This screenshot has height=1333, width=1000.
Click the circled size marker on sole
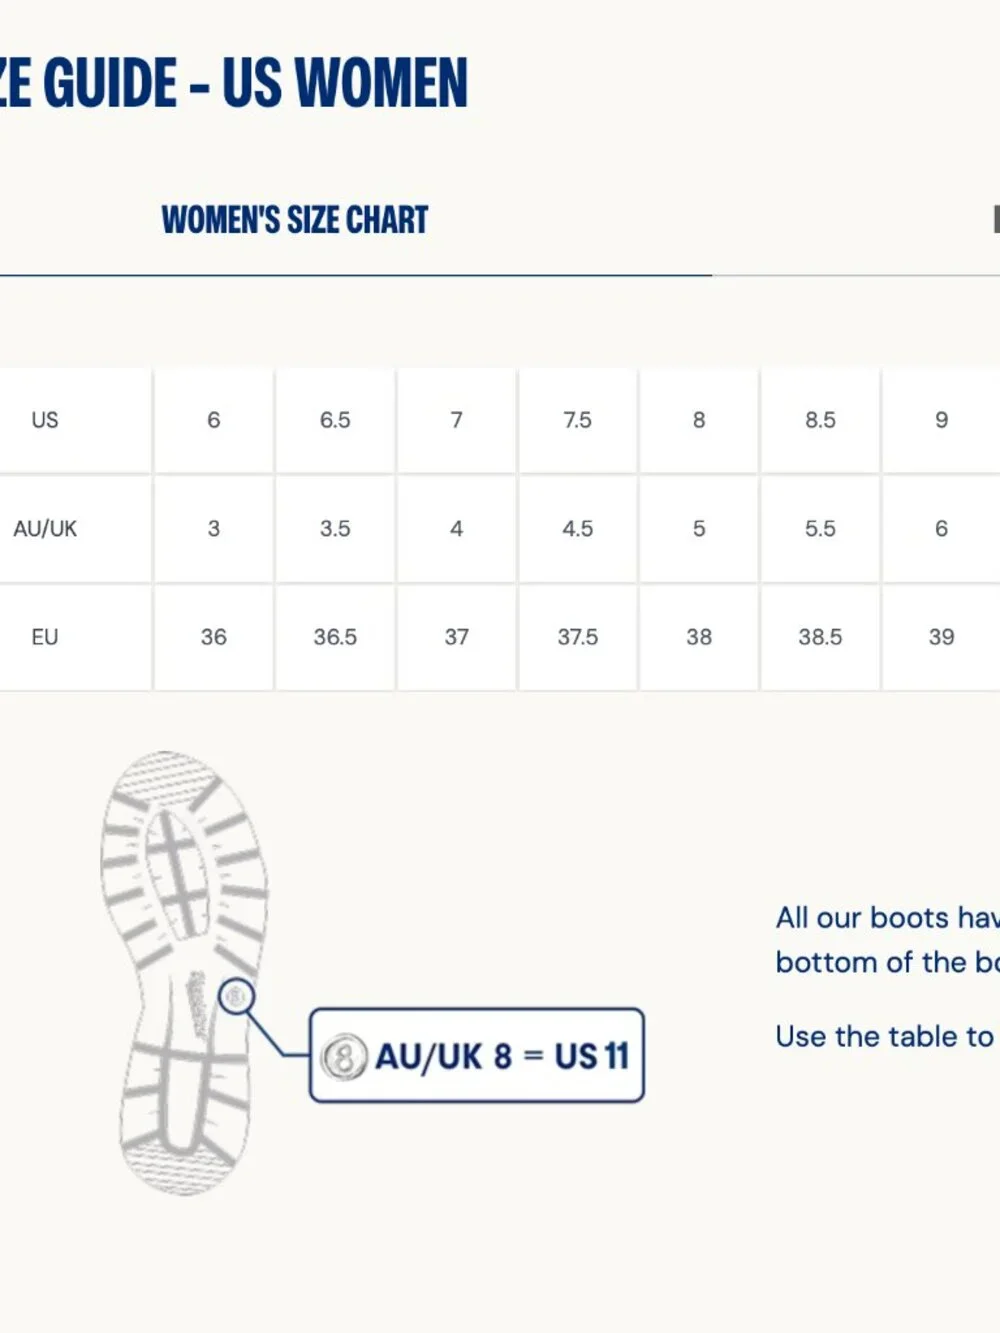pyautogui.click(x=236, y=996)
